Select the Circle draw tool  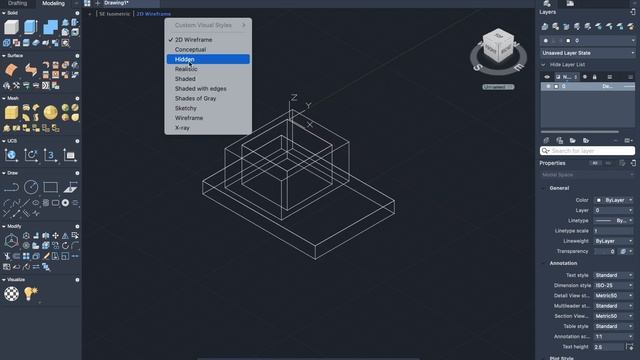click(x=31, y=187)
